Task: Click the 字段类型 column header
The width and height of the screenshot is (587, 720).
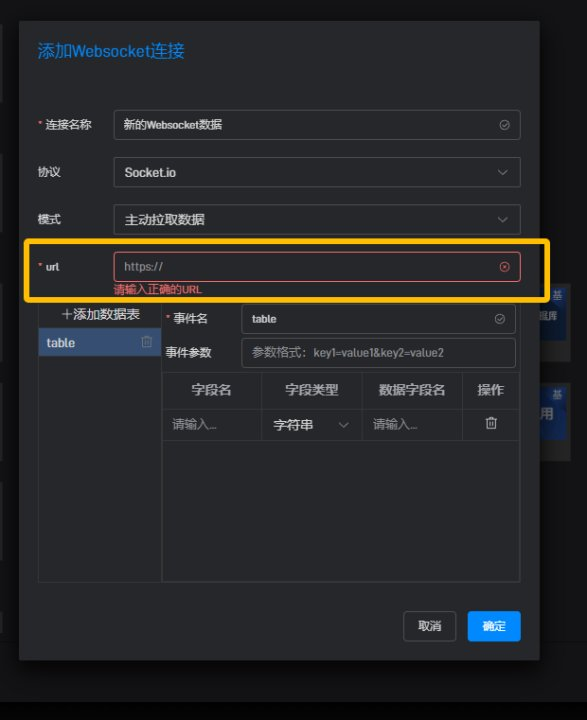Action: tap(311, 390)
